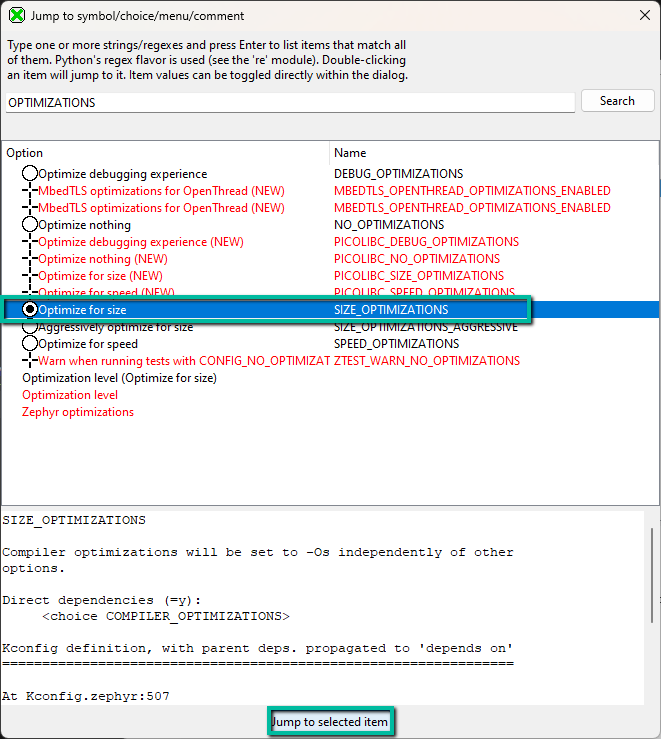Select Aggressively optimize for size radio button
This screenshot has height=739, width=661.
click(31, 328)
